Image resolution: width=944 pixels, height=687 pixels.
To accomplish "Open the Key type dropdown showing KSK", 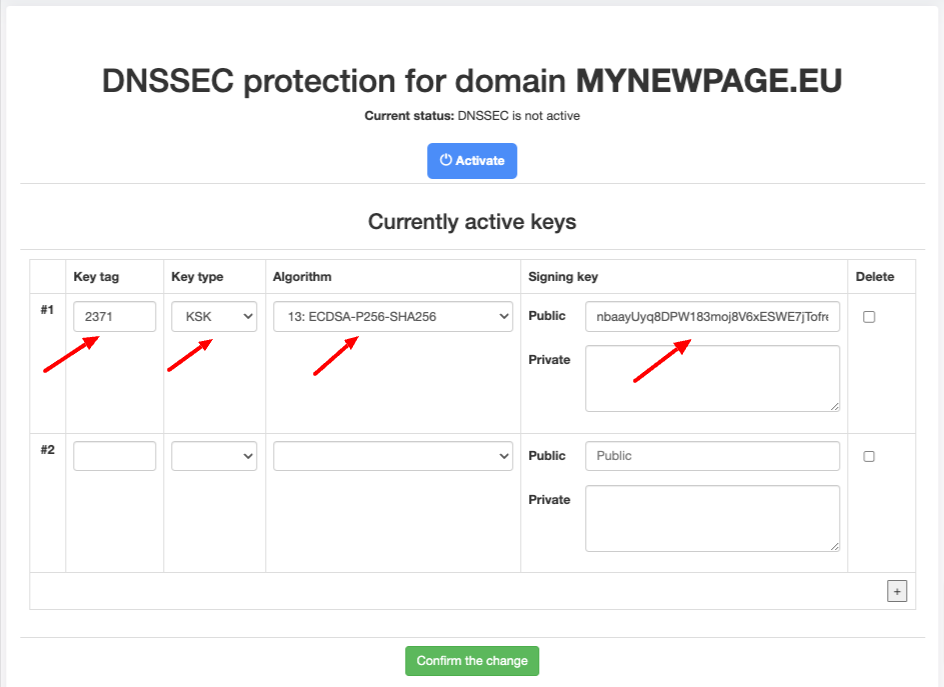I will [x=214, y=317].
